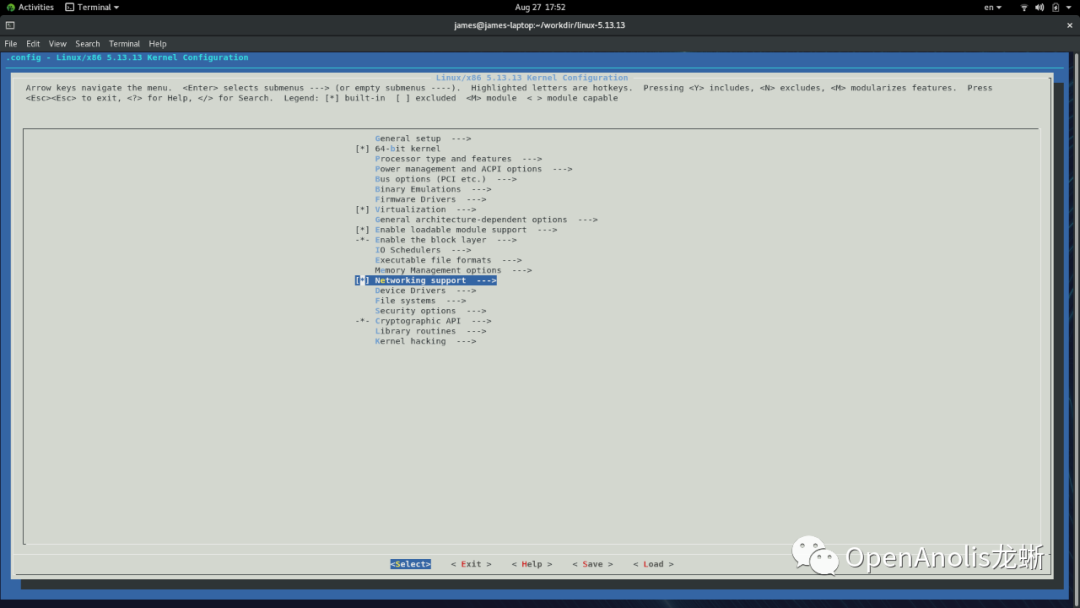Open the File menu
The height and width of the screenshot is (608, 1080).
coord(11,43)
